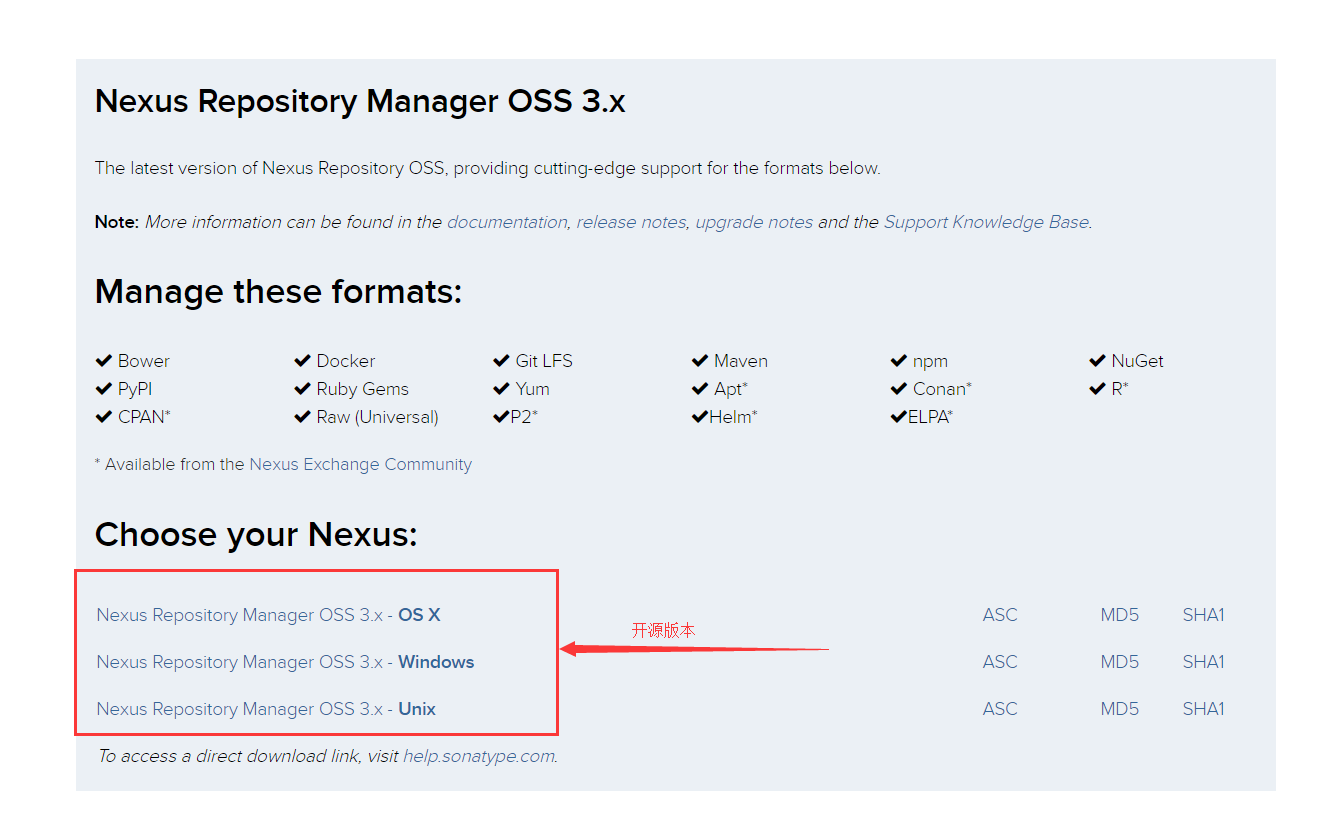Click the checkmark icon beside Docker
The width and height of the screenshot is (1335, 829).
(302, 361)
